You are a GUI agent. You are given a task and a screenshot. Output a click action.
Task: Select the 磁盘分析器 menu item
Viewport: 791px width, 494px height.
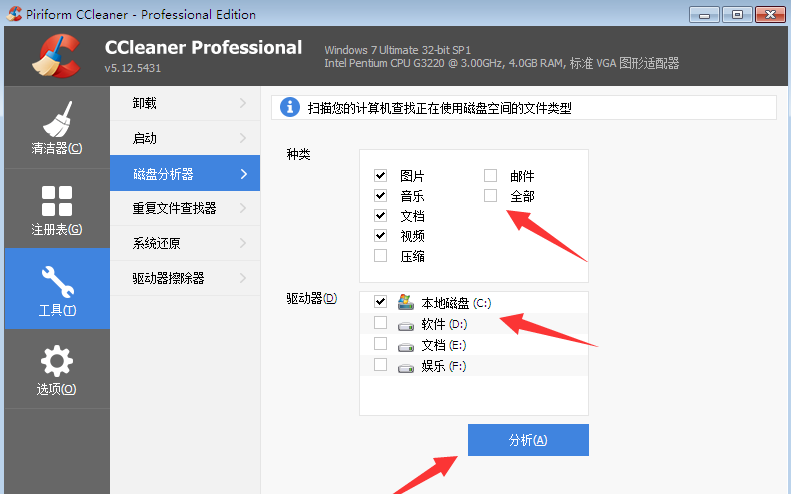tap(185, 173)
